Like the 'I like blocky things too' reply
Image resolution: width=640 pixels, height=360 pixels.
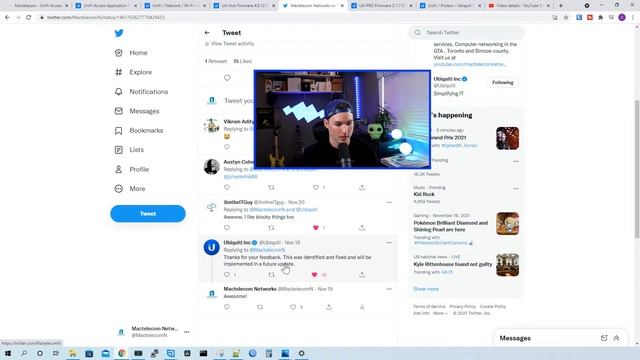click(316, 228)
